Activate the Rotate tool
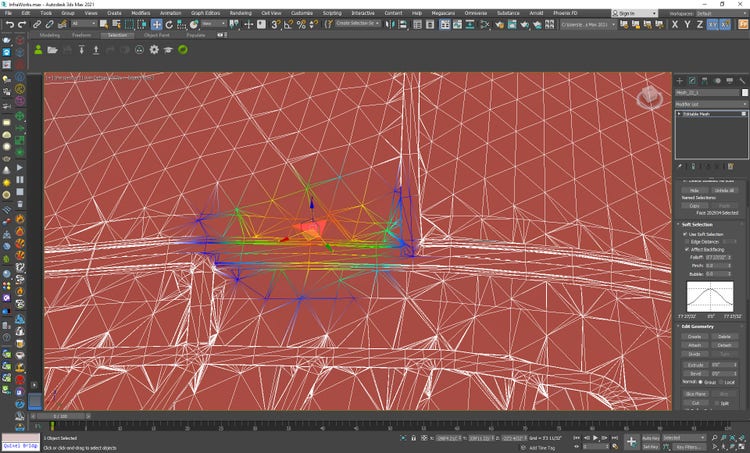750x453 pixels. click(x=168, y=24)
